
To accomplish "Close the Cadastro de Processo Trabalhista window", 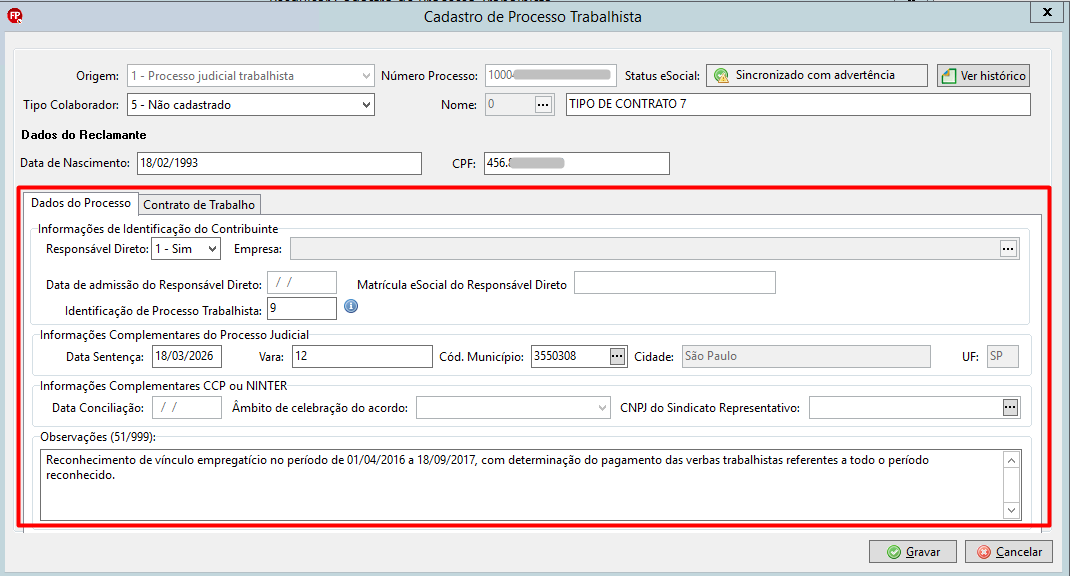I will (x=1047, y=12).
